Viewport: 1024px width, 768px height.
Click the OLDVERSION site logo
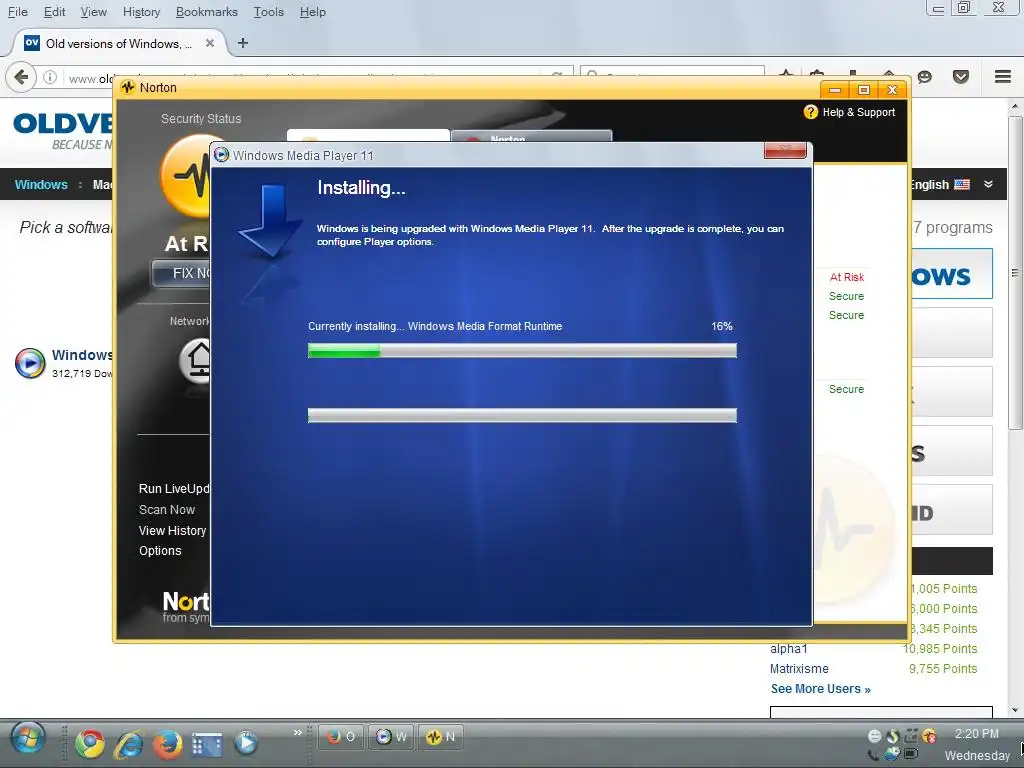click(63, 123)
